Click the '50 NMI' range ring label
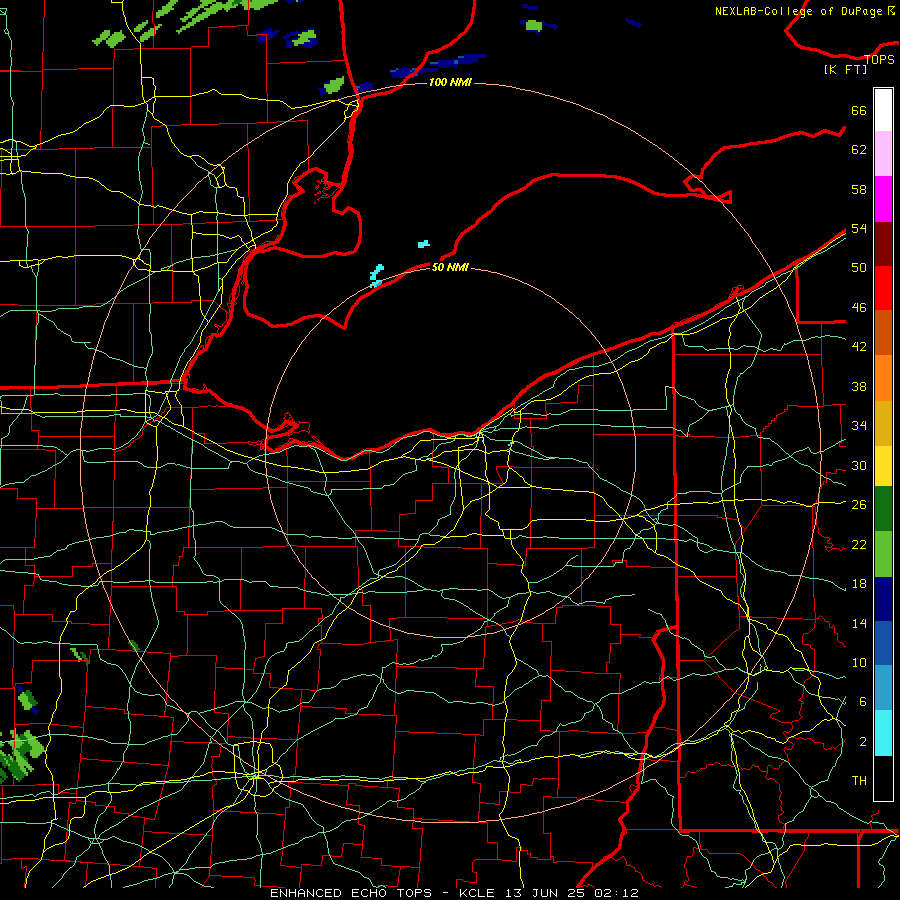Viewport: 900px width, 900px height. click(x=450, y=267)
